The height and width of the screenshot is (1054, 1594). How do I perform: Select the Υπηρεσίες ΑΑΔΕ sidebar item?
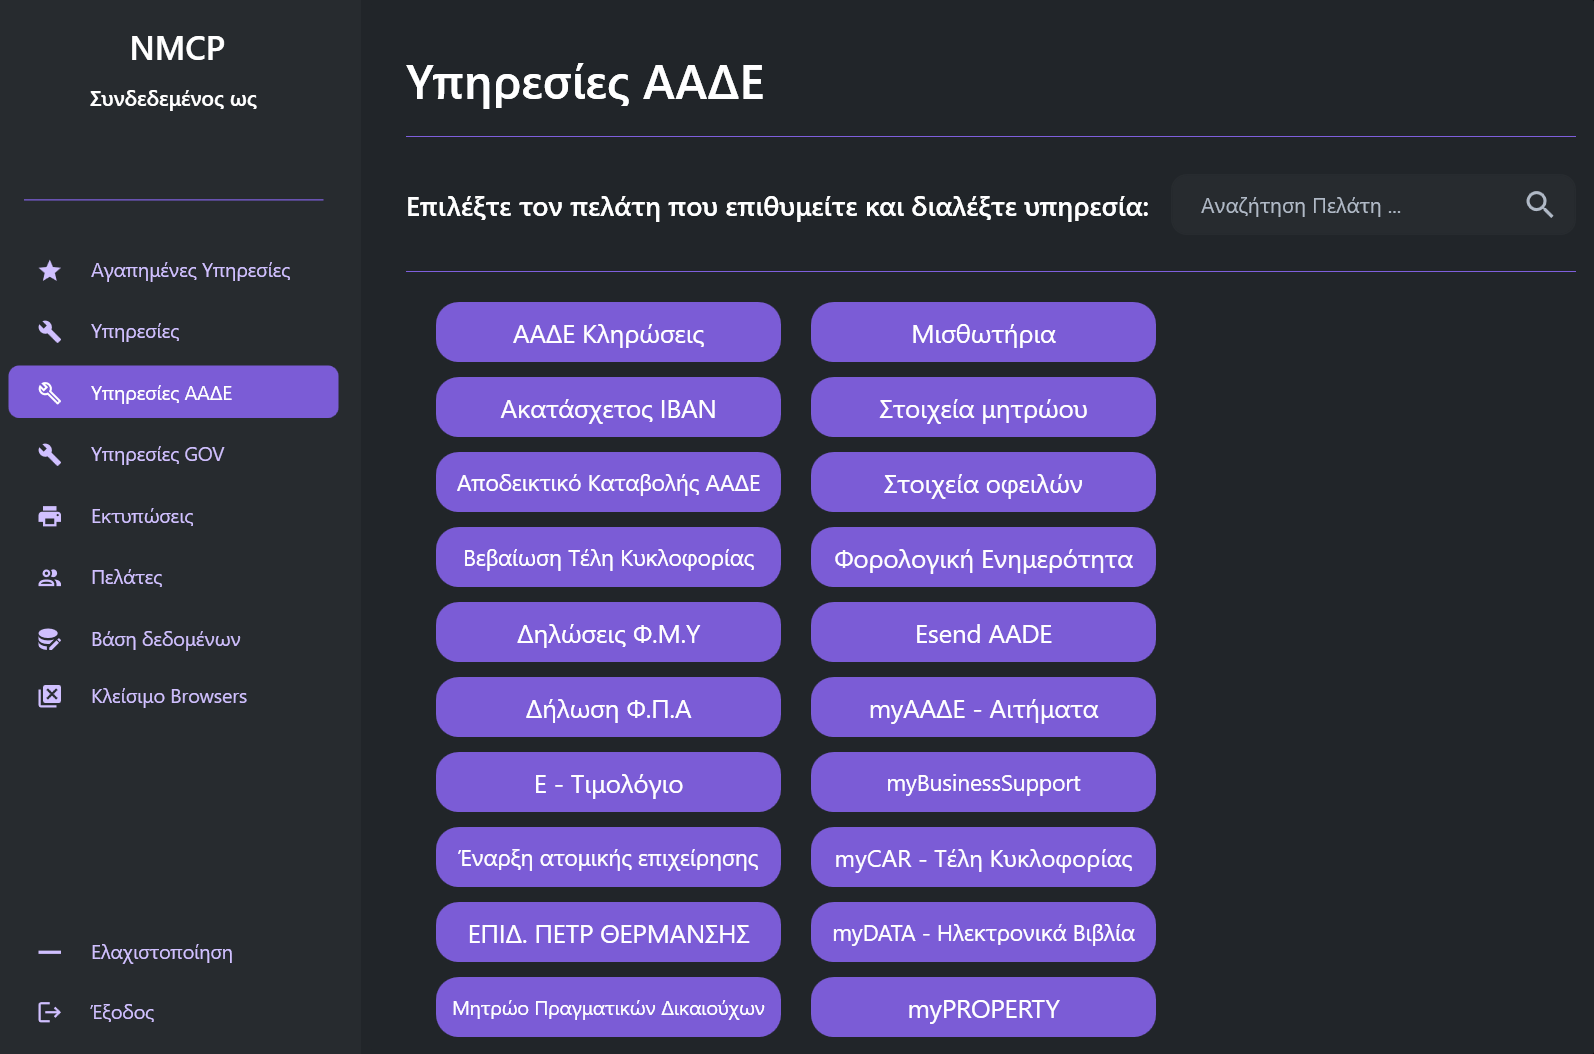pos(173,392)
